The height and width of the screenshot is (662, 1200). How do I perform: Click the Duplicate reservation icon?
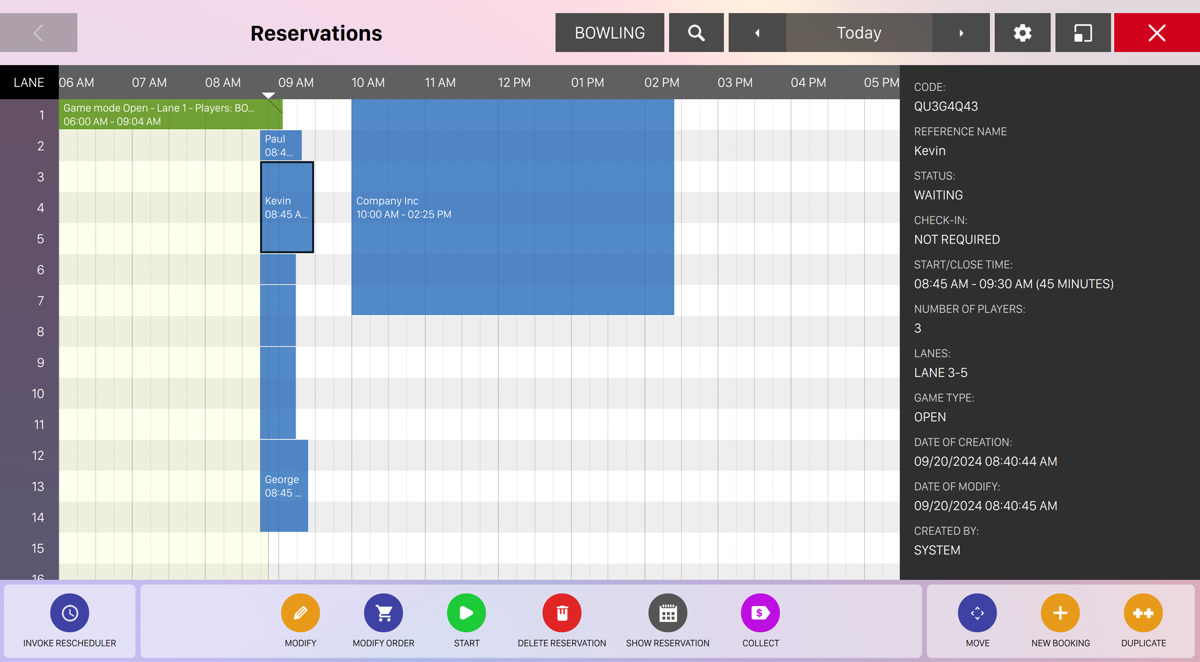click(1143, 613)
